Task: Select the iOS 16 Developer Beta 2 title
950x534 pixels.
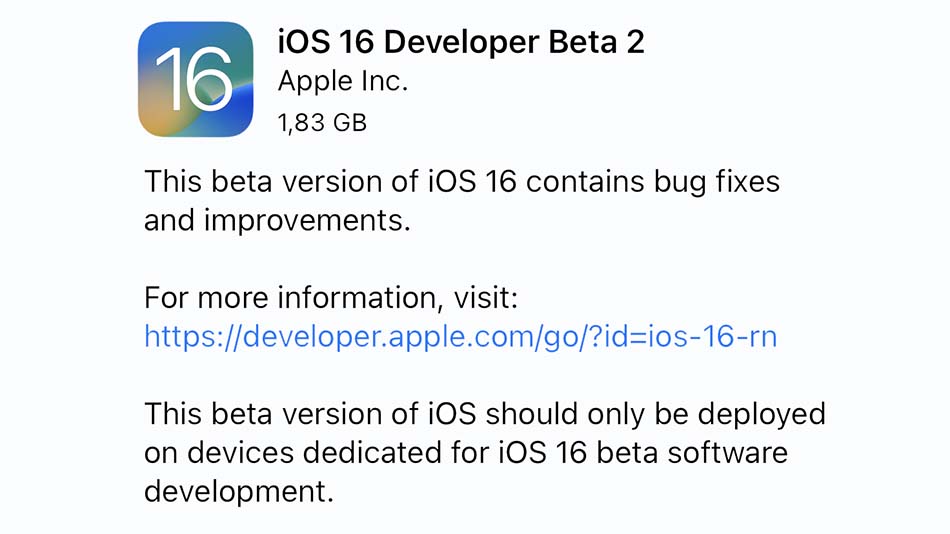Action: pyautogui.click(x=461, y=42)
